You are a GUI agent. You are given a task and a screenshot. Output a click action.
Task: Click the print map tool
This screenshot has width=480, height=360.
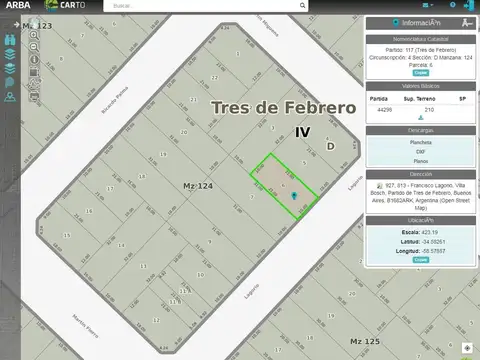[34, 97]
